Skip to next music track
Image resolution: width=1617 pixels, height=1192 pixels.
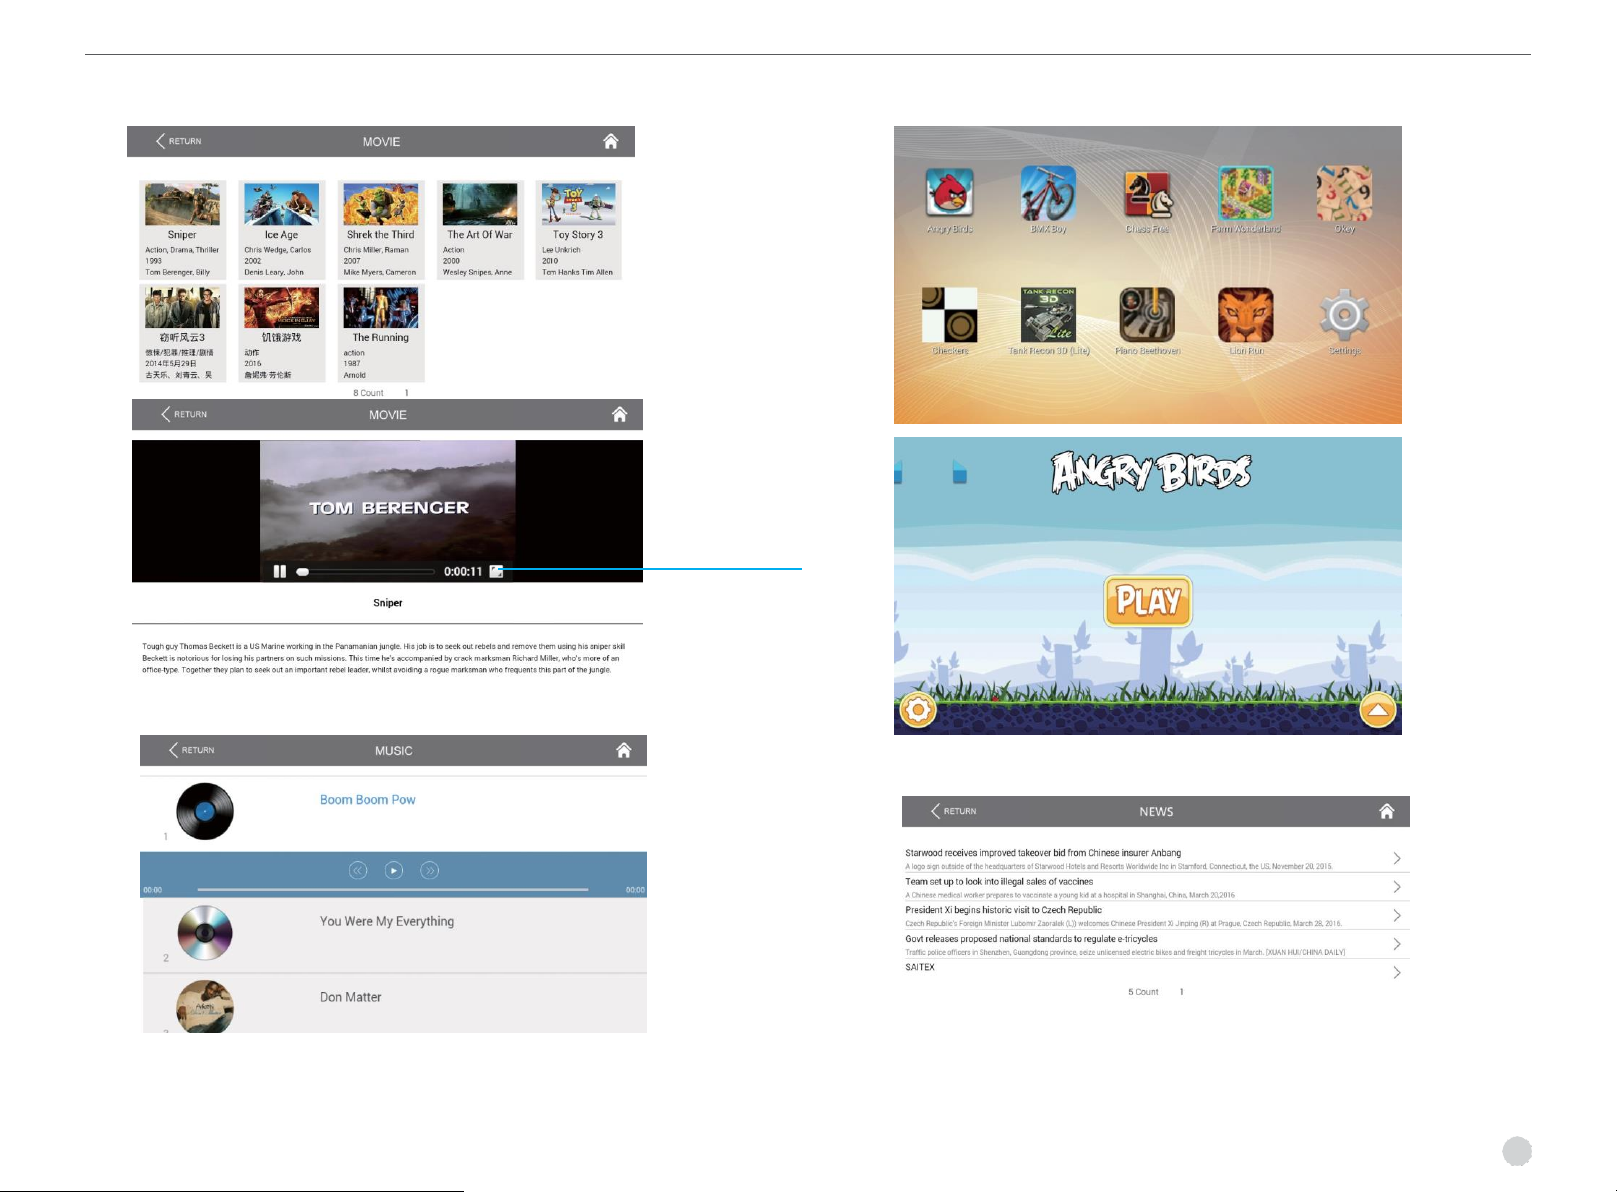point(430,870)
